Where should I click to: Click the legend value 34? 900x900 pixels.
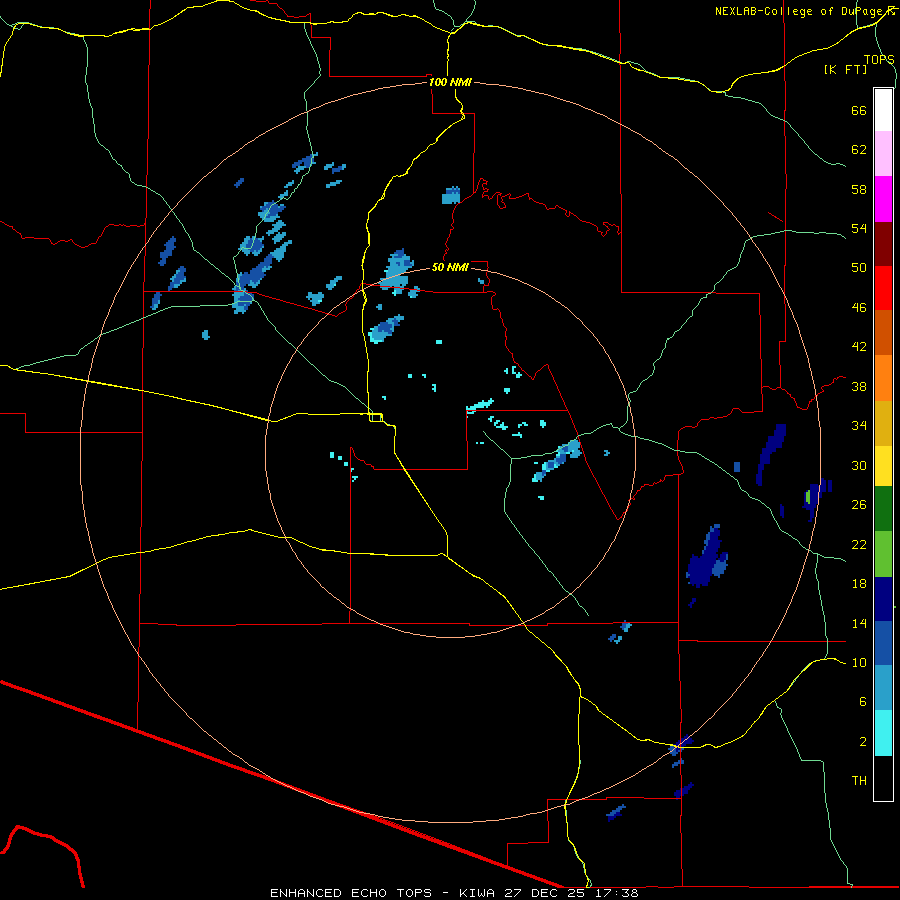859,425
